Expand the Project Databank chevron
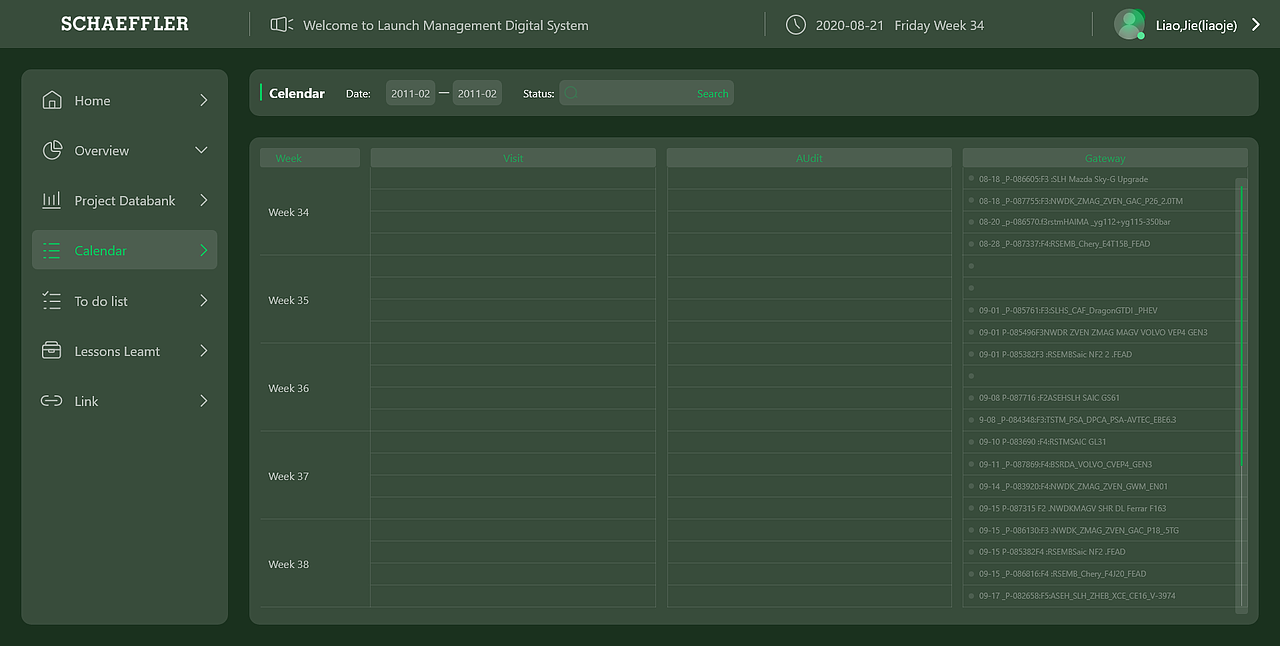Image resolution: width=1280 pixels, height=646 pixels. 204,200
